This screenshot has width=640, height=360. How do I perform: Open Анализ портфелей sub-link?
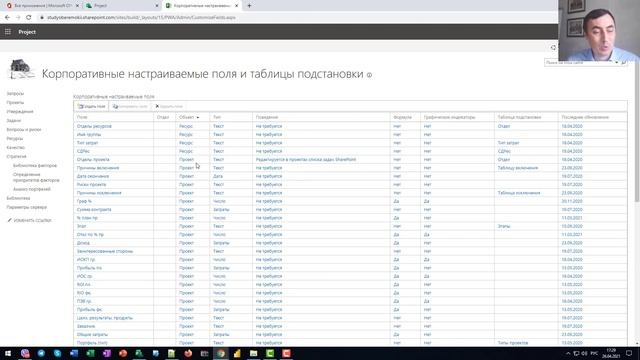click(x=31, y=189)
